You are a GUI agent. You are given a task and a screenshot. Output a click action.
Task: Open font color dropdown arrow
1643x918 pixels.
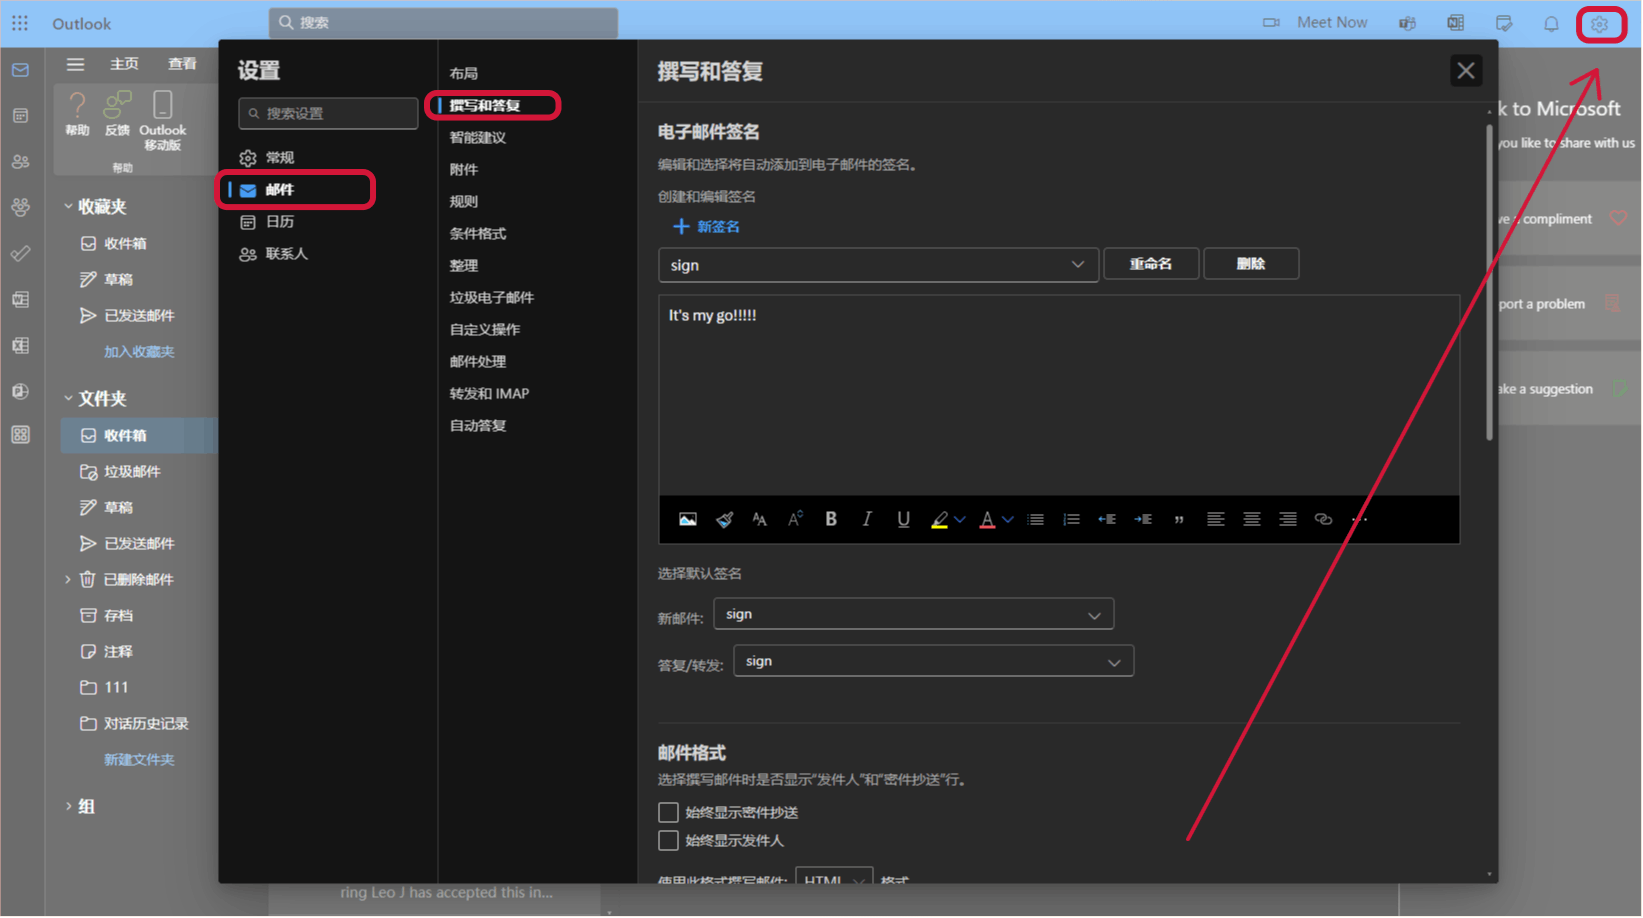click(x=1008, y=520)
